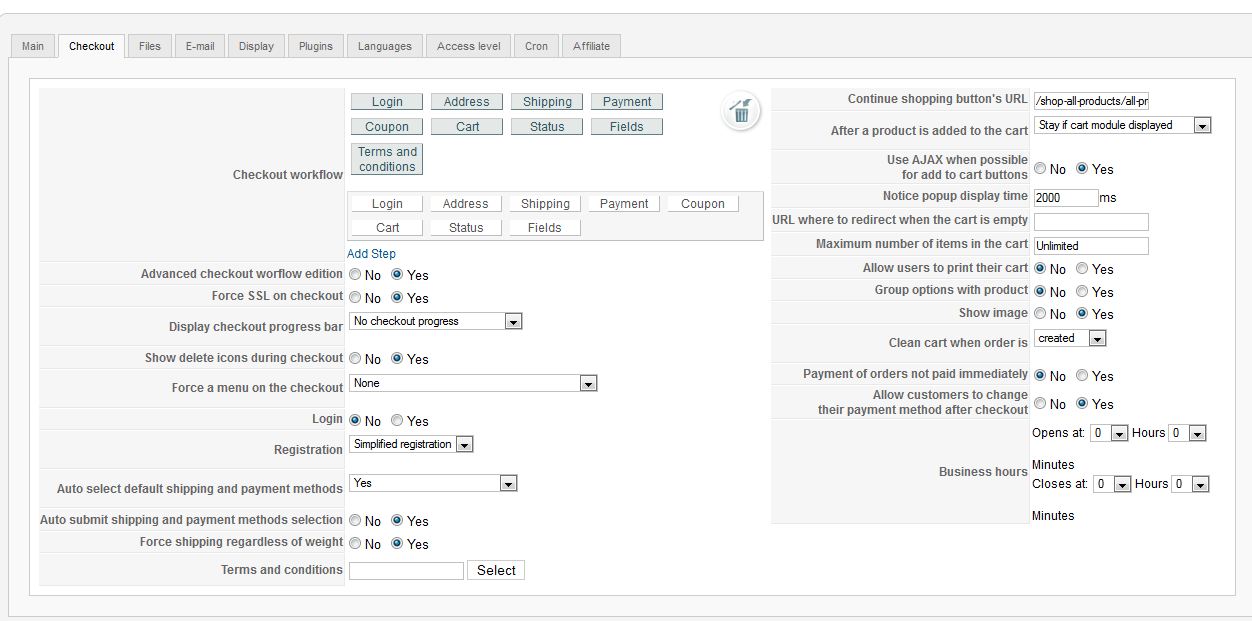Screen dimensions: 1252x621
Task: Open the Access level tab
Action: tap(468, 46)
